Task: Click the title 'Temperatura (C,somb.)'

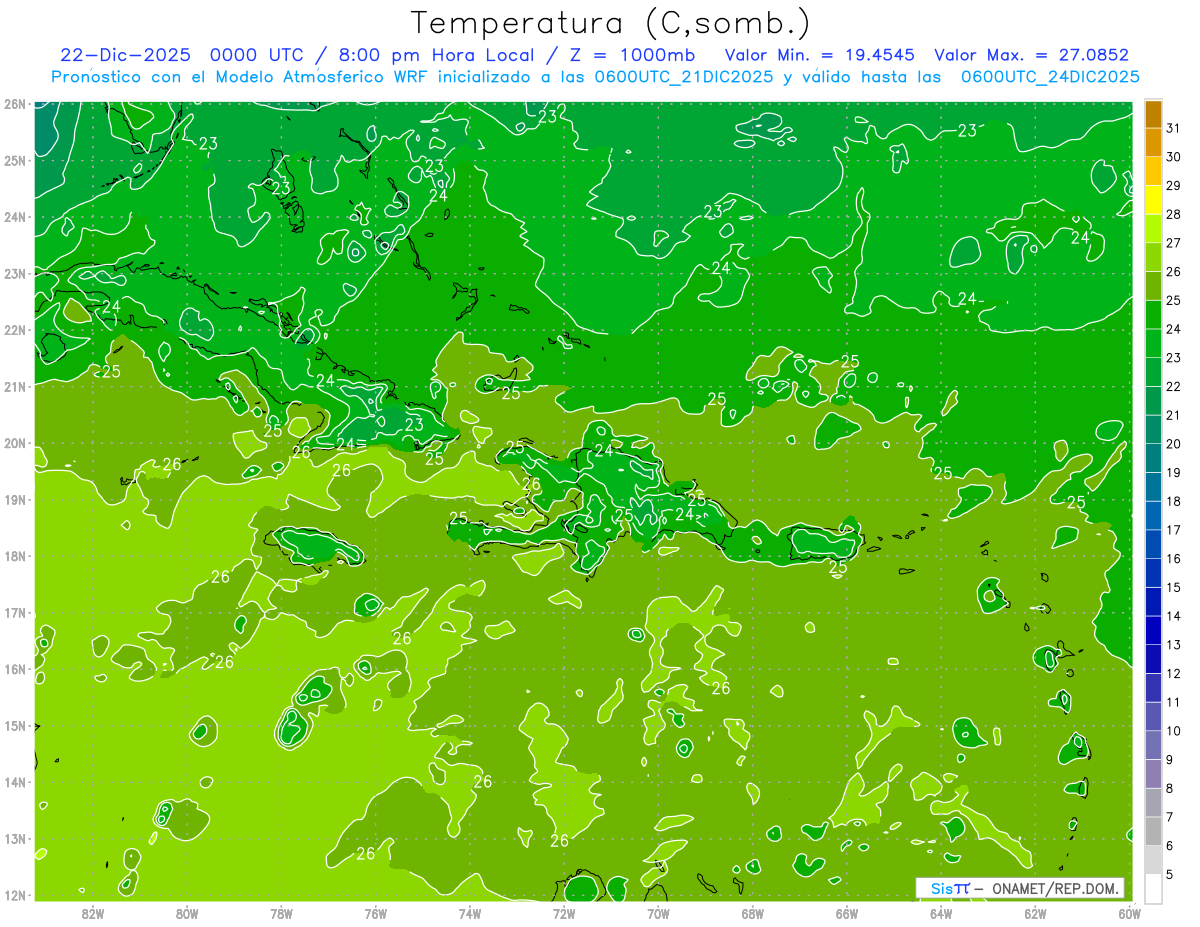Action: (611, 23)
